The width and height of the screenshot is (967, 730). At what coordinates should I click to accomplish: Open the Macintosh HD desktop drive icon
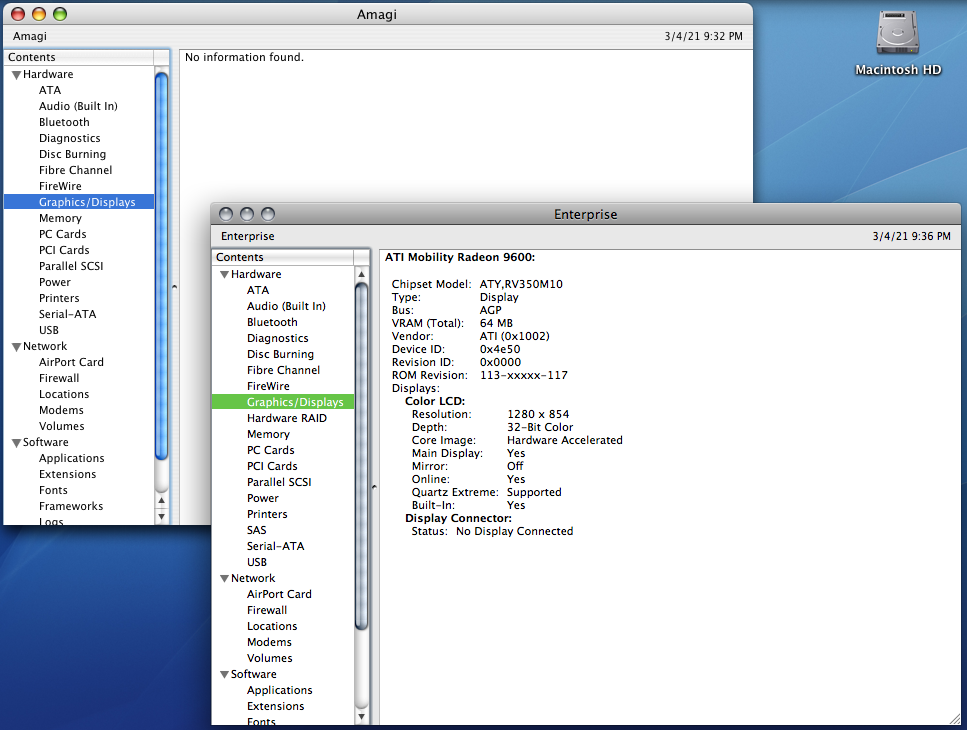pyautogui.click(x=898, y=33)
